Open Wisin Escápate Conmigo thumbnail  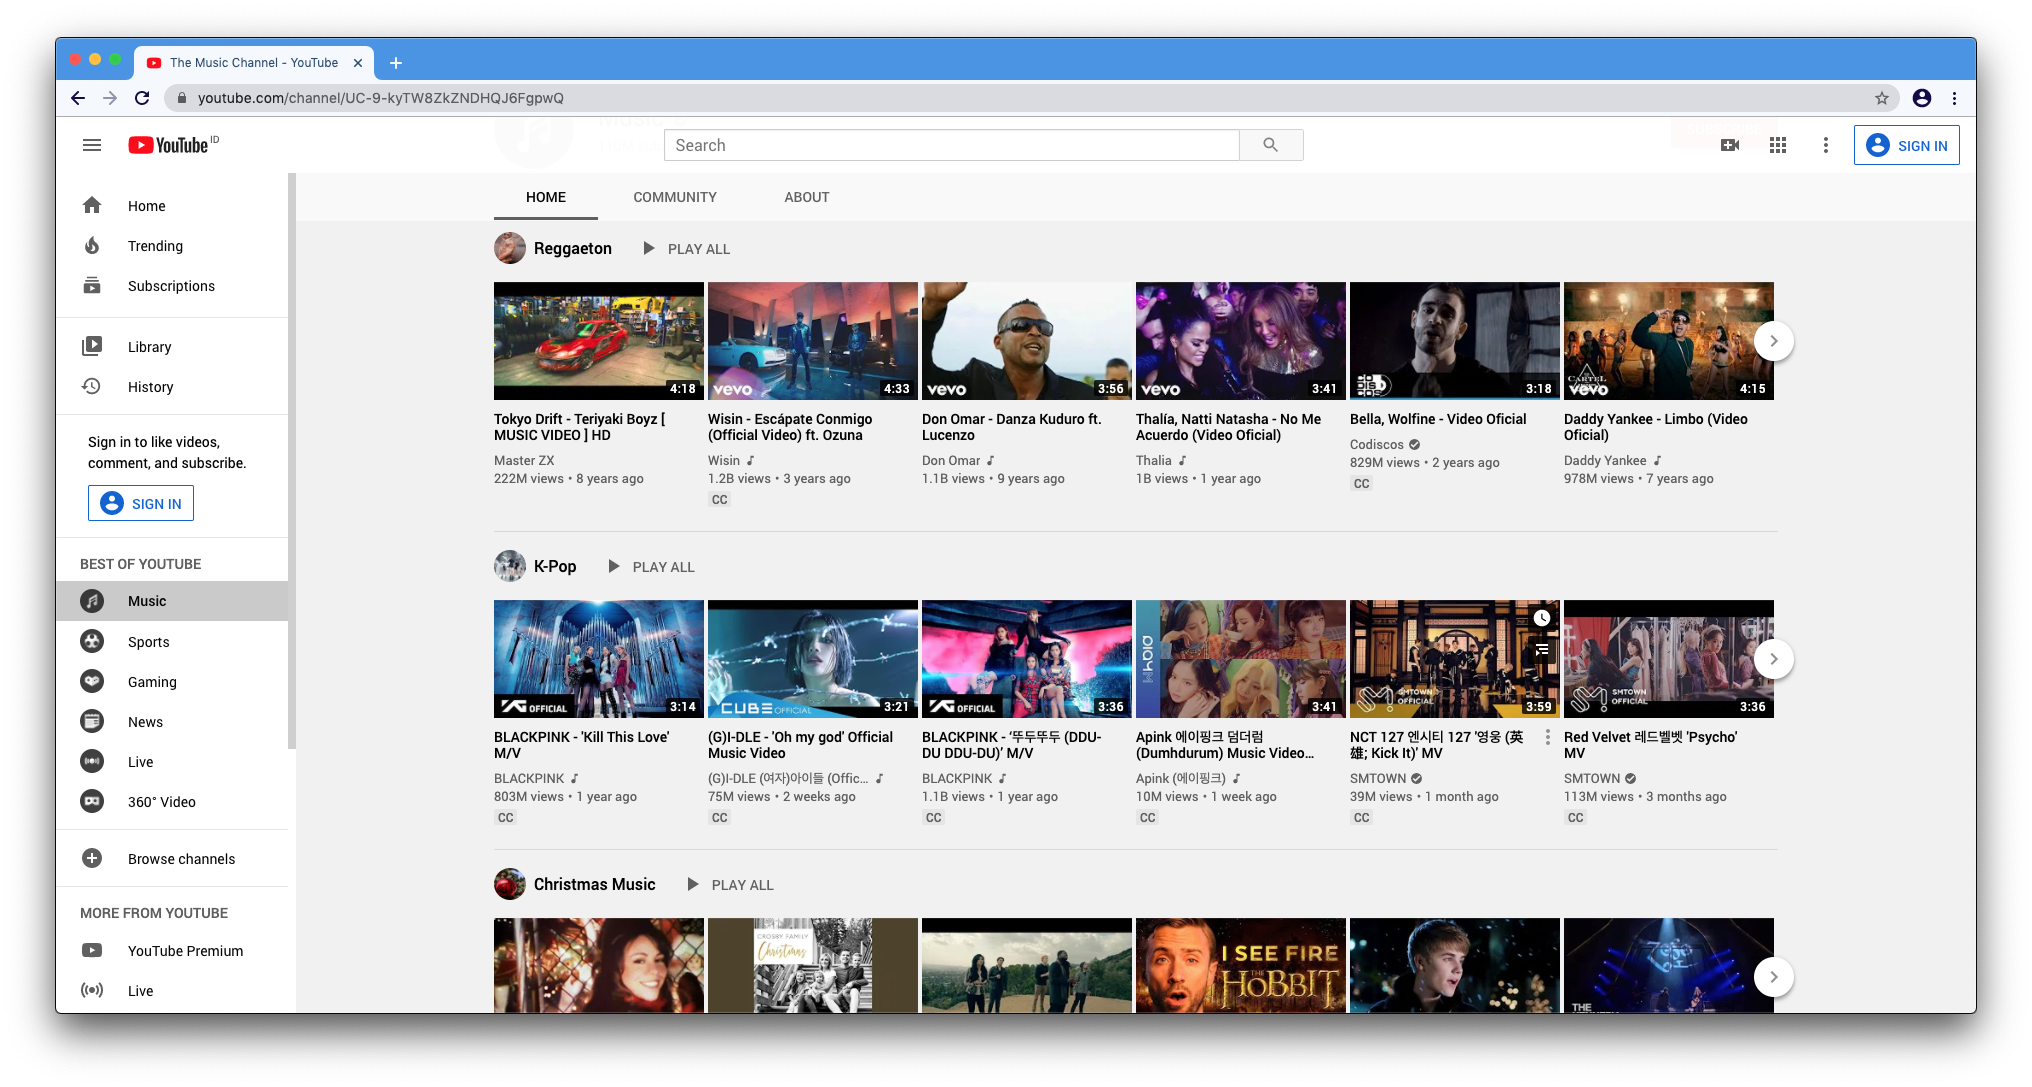pos(813,341)
